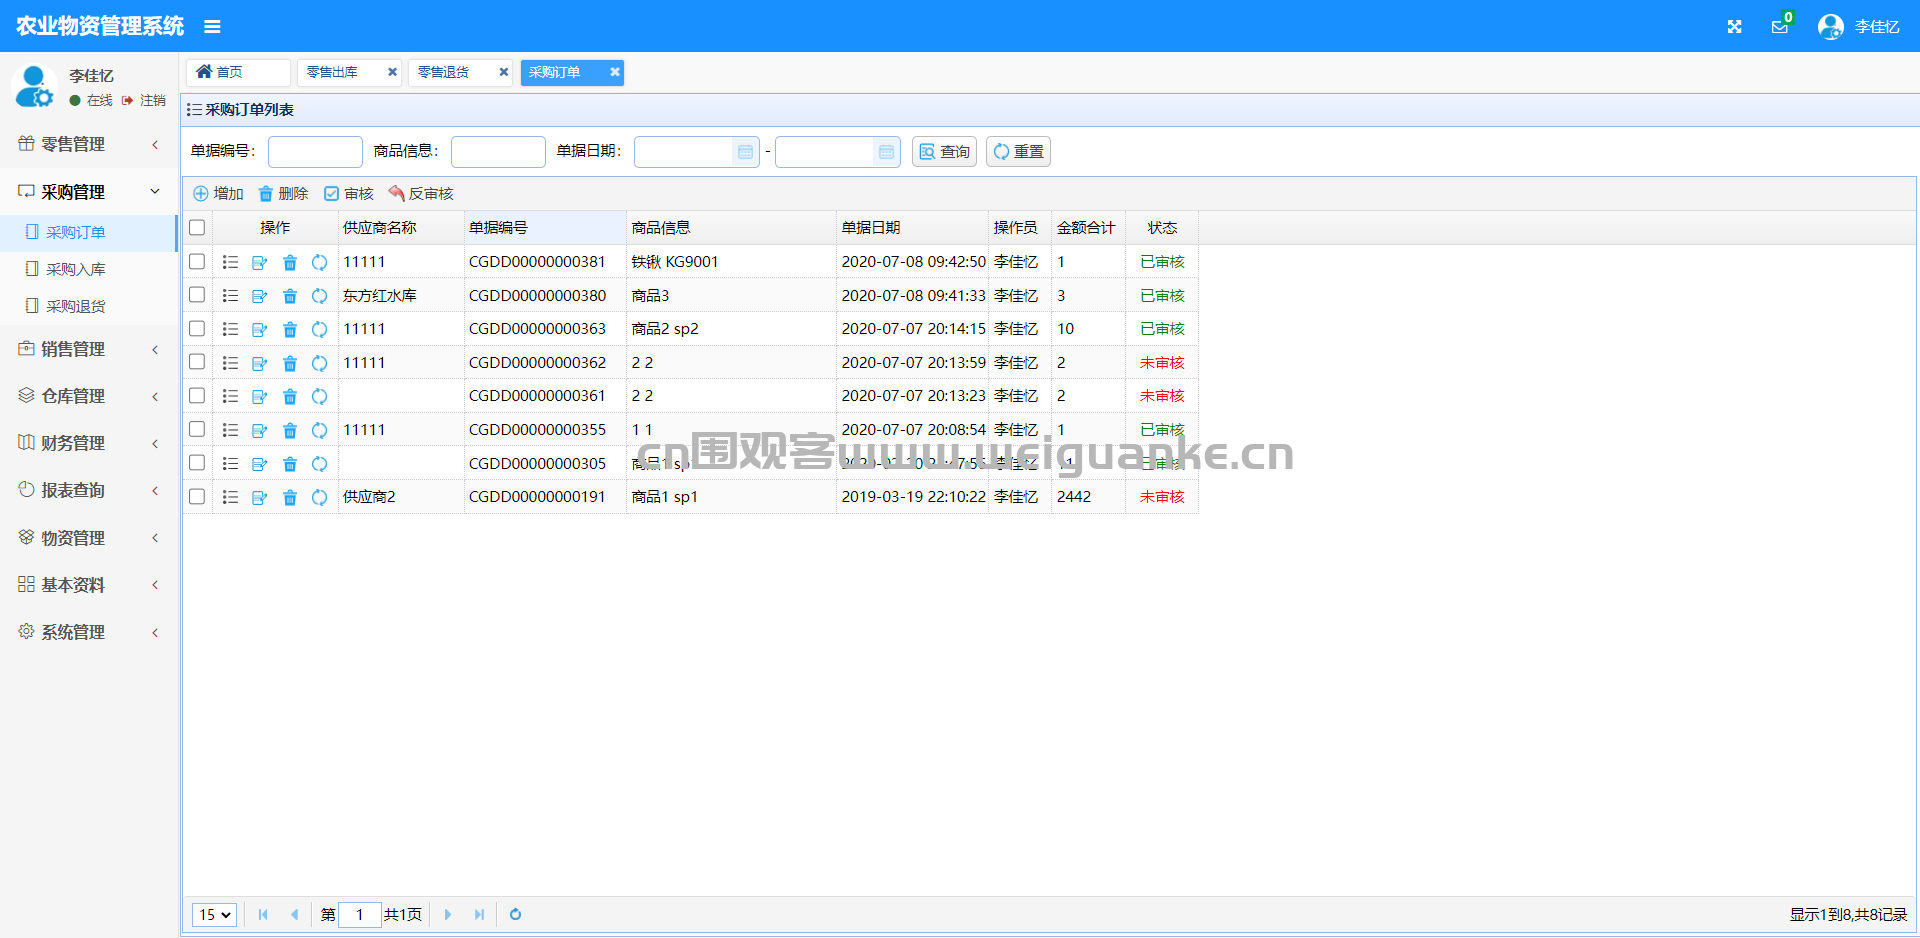Check the row for order CGDD00000000381
1920x938 pixels.
[197, 261]
